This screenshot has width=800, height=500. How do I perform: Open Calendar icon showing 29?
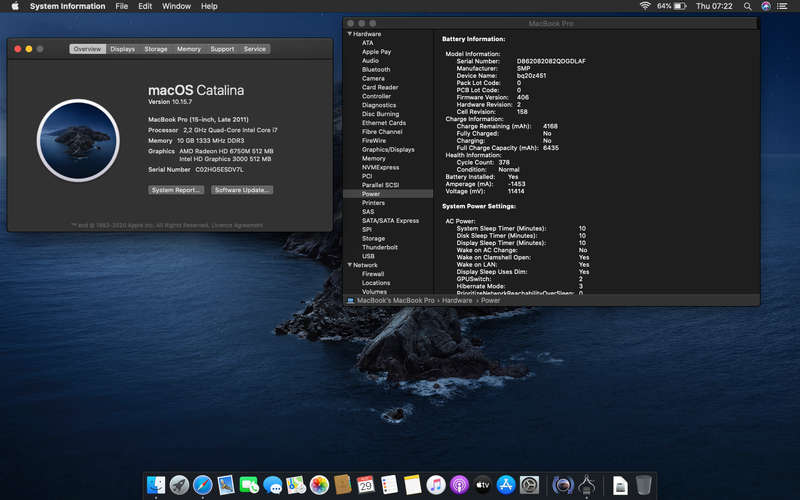(x=366, y=485)
